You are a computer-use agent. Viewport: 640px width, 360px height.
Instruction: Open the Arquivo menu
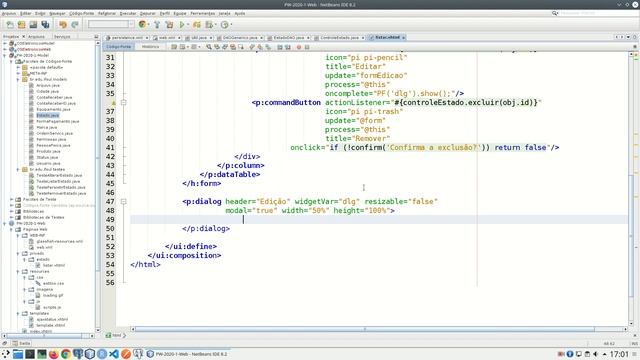(9, 13)
